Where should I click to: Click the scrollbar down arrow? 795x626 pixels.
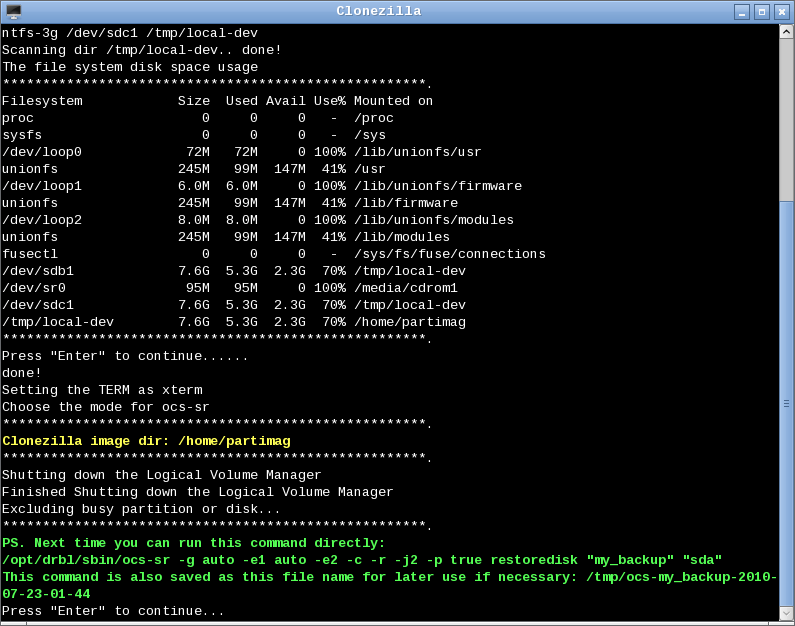[786, 613]
